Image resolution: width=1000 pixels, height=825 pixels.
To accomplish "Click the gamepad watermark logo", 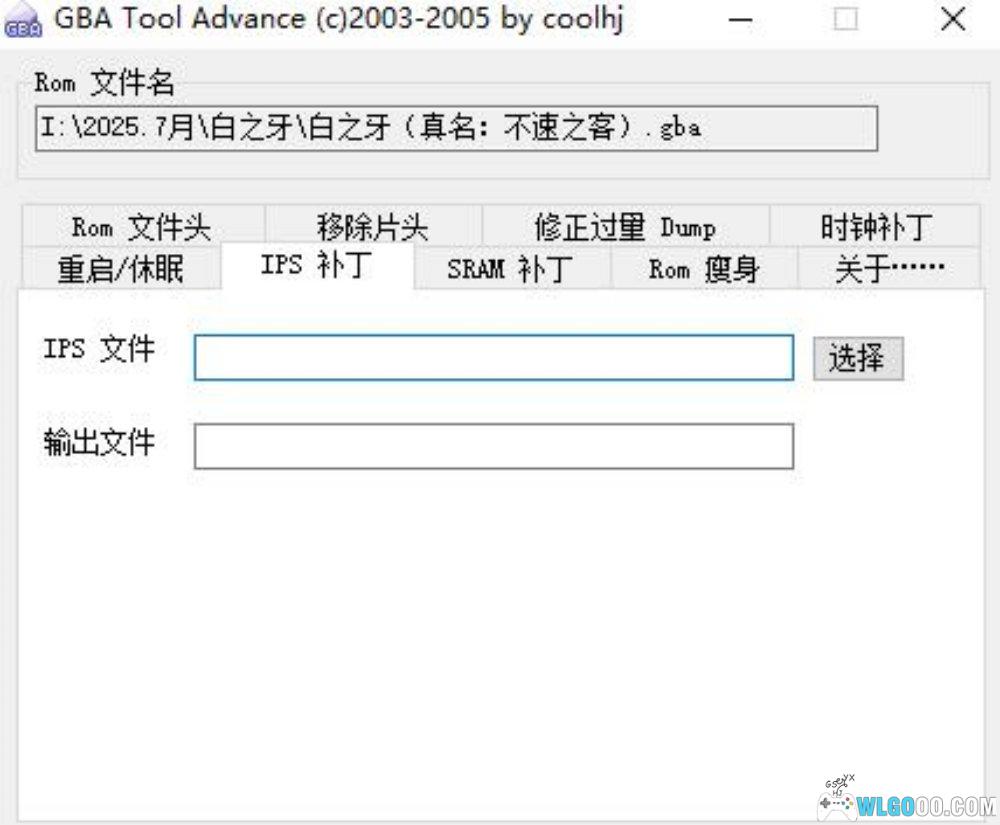I will 838,797.
